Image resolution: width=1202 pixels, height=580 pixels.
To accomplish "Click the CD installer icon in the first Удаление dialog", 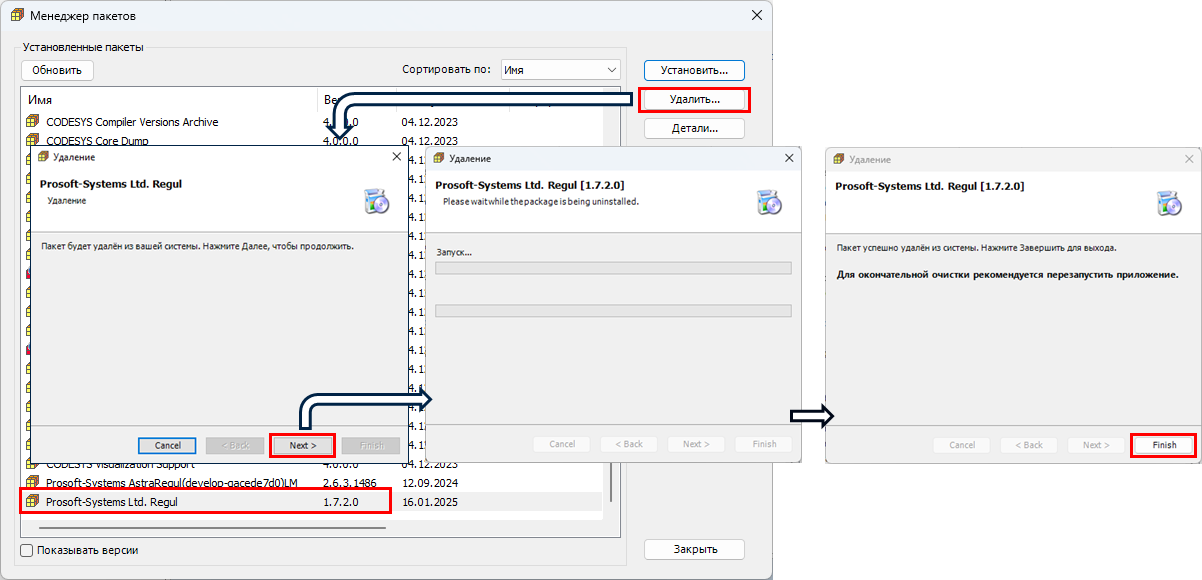I will coord(377,201).
